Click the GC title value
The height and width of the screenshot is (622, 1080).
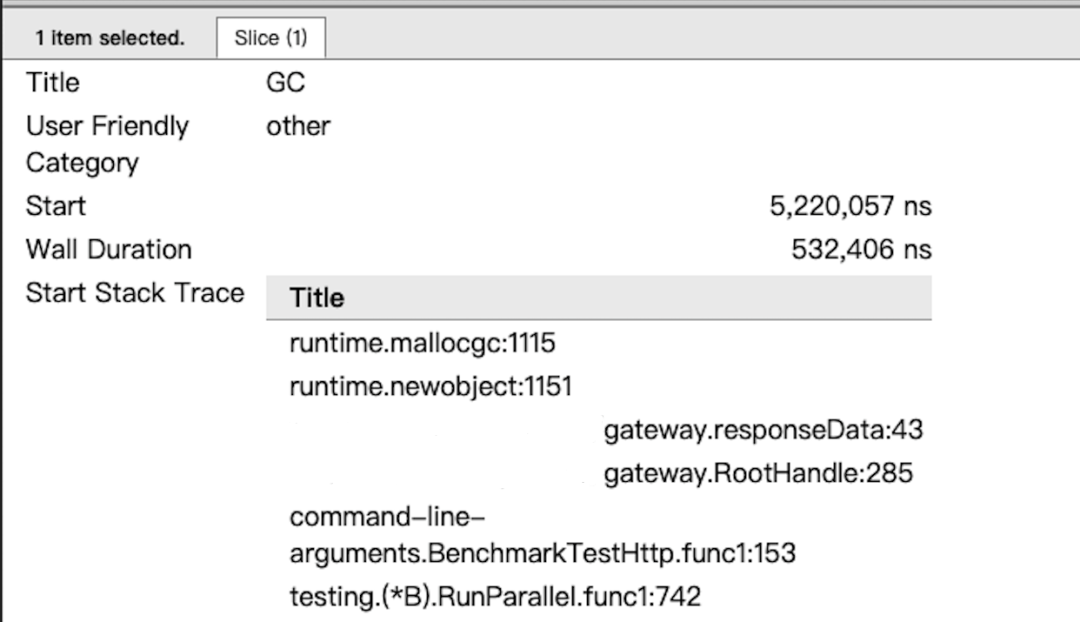pos(285,83)
